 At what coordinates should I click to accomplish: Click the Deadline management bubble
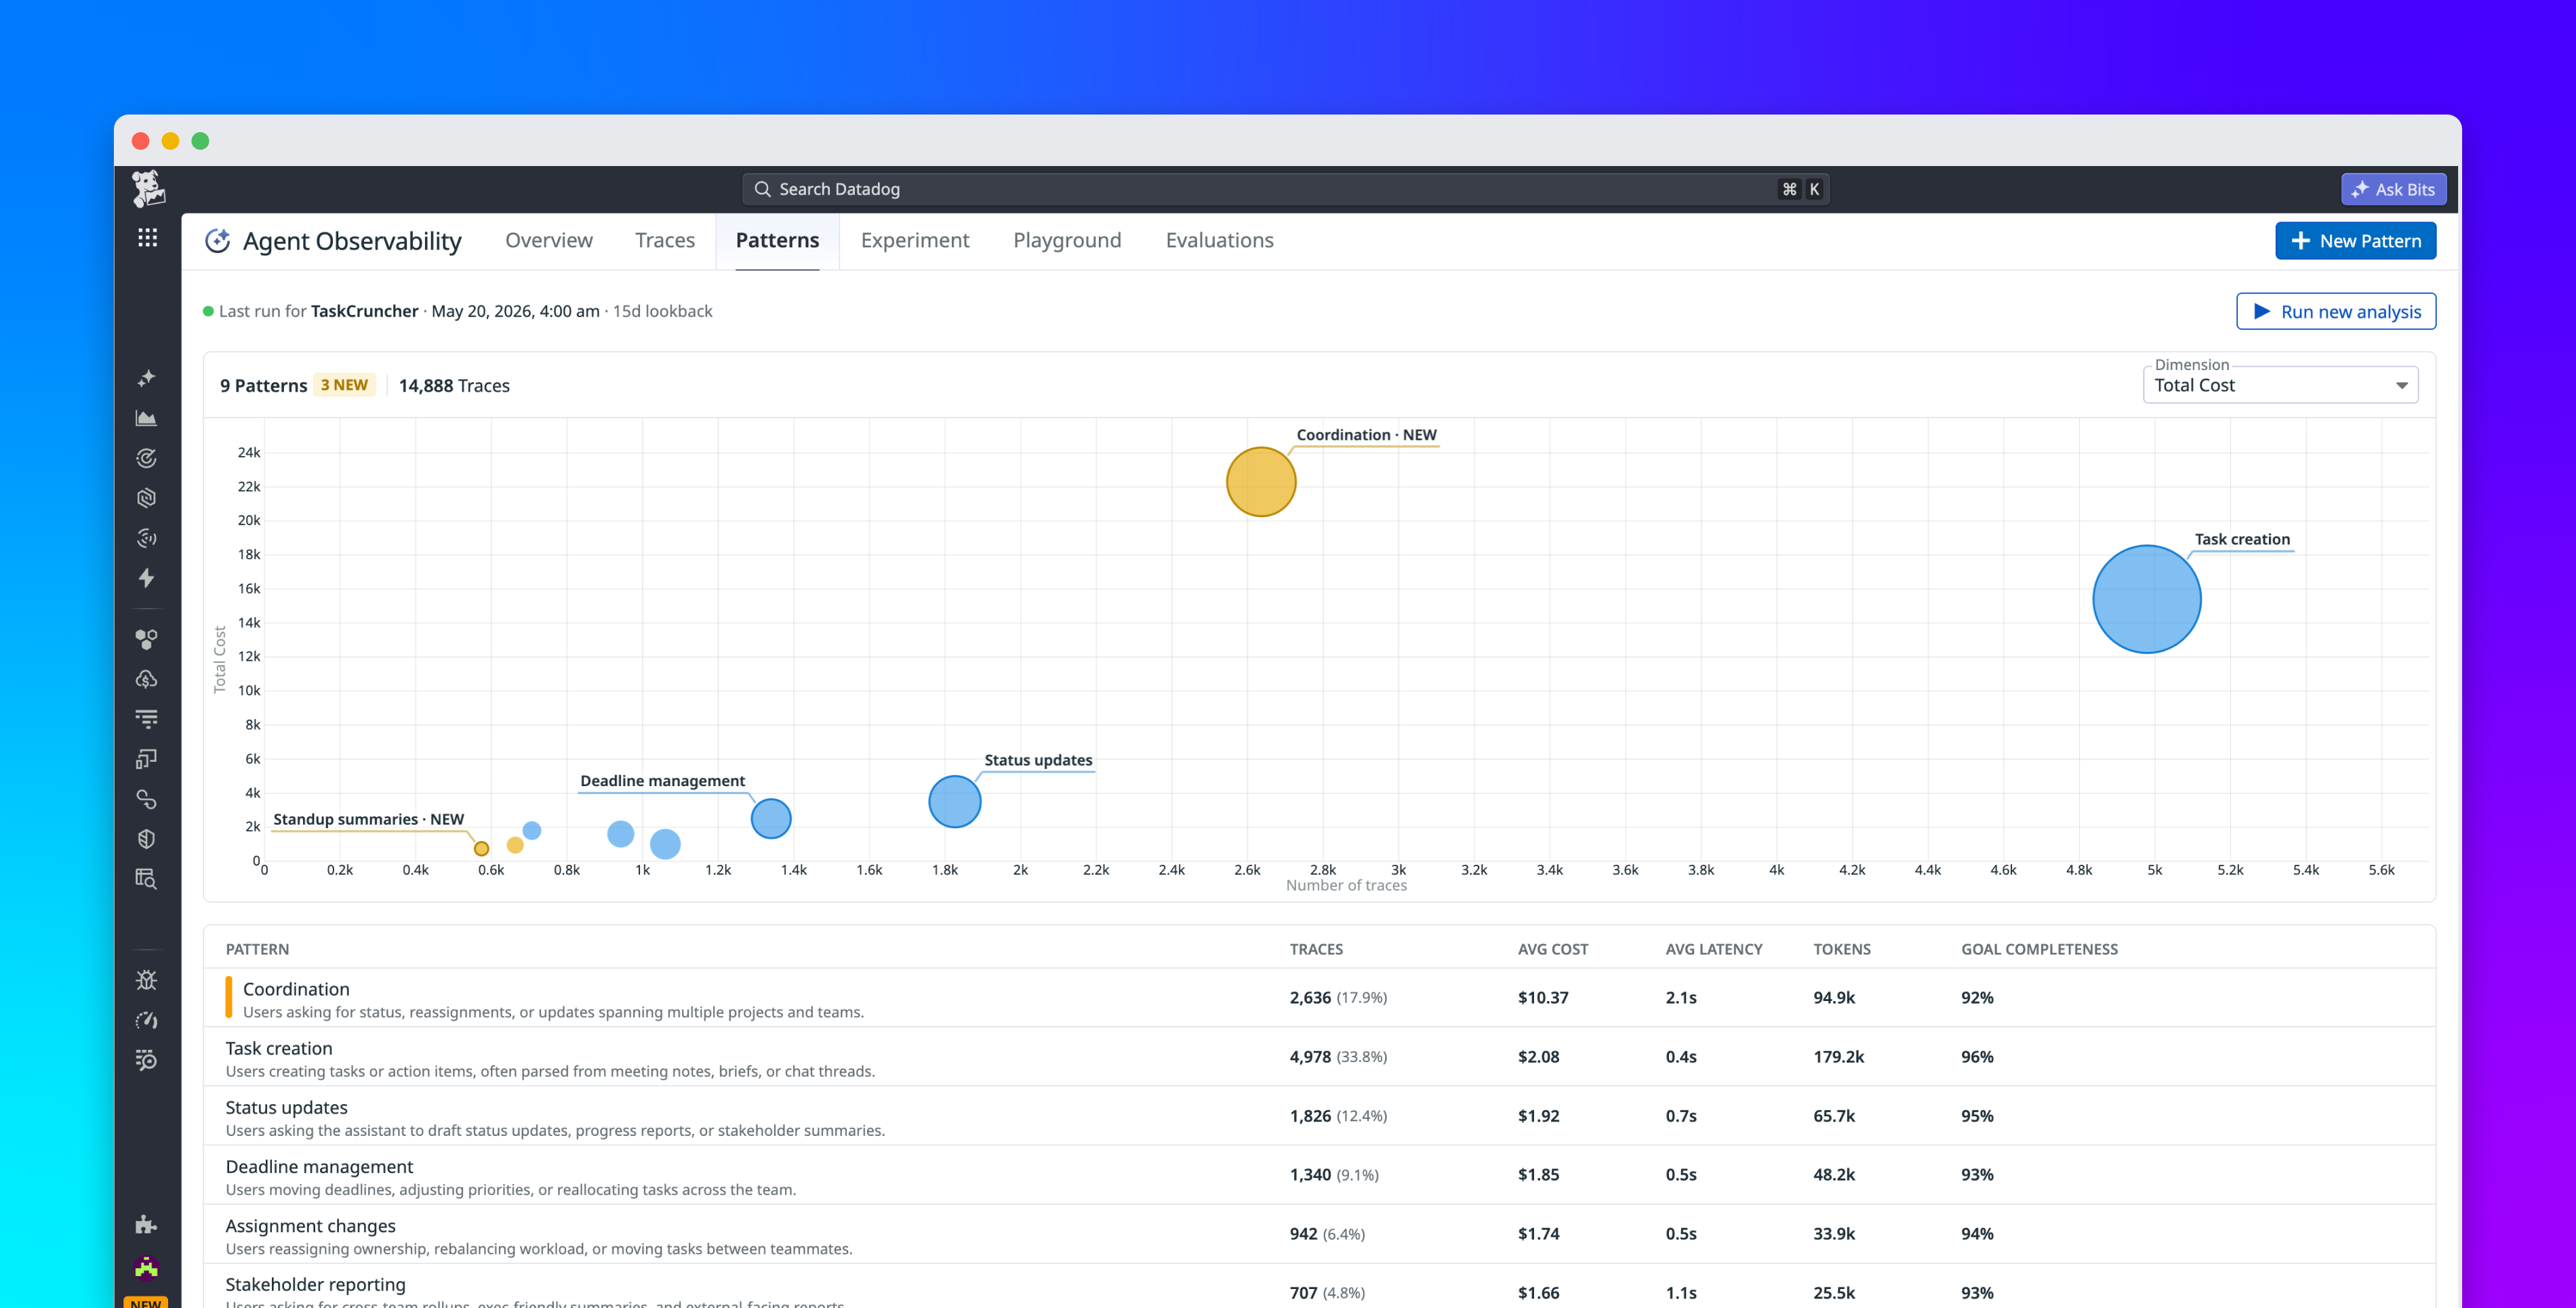click(x=771, y=819)
